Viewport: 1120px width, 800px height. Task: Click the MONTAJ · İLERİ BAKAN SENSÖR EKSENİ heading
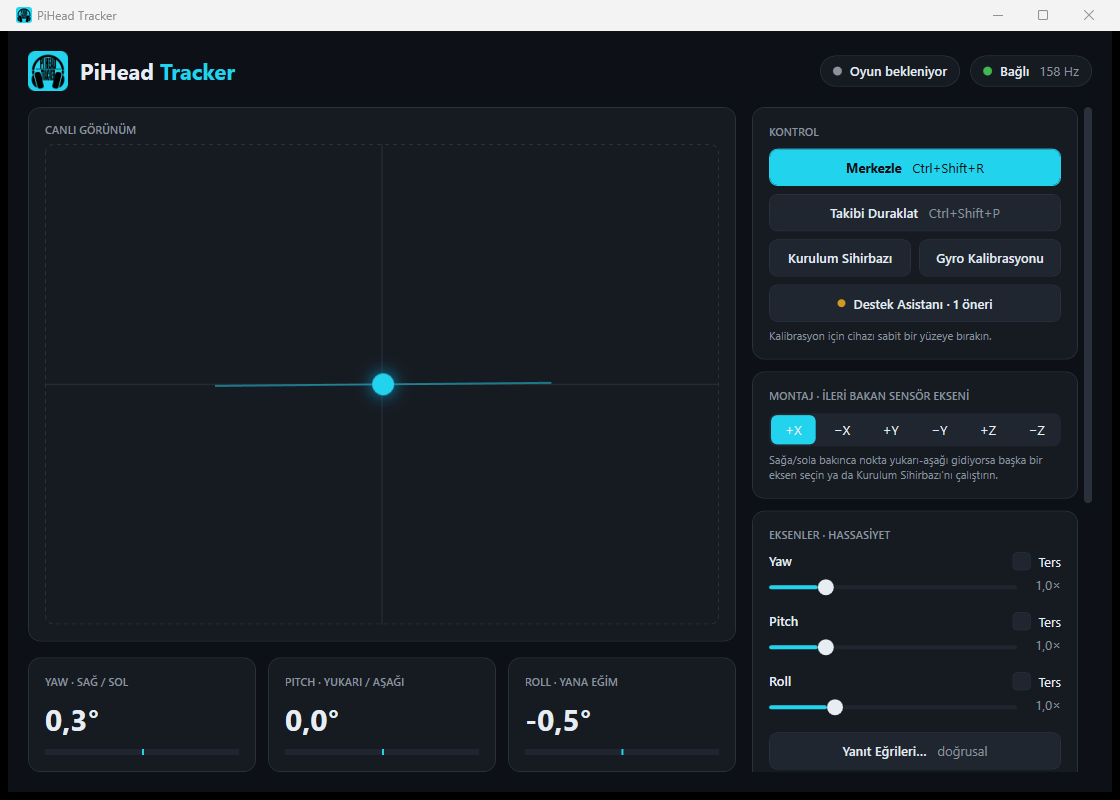(x=869, y=396)
